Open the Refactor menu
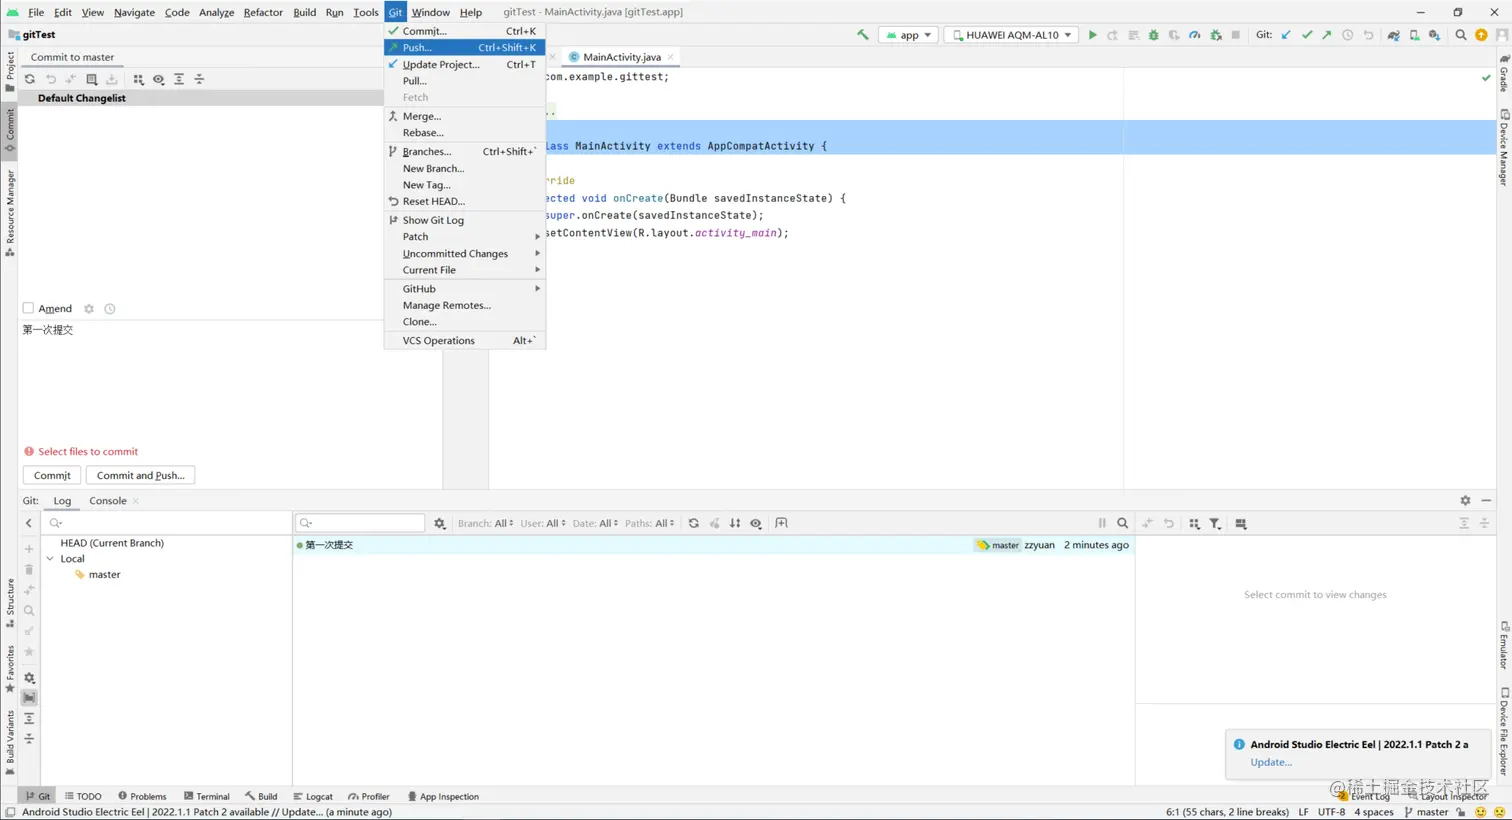The width and height of the screenshot is (1512, 820). (263, 12)
